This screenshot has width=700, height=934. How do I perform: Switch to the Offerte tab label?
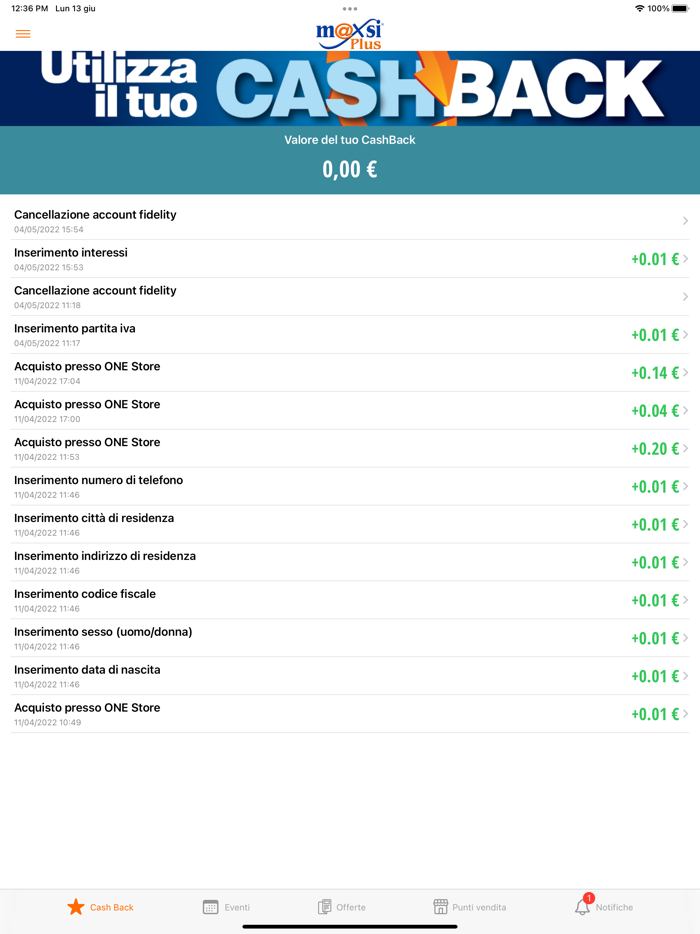click(351, 907)
